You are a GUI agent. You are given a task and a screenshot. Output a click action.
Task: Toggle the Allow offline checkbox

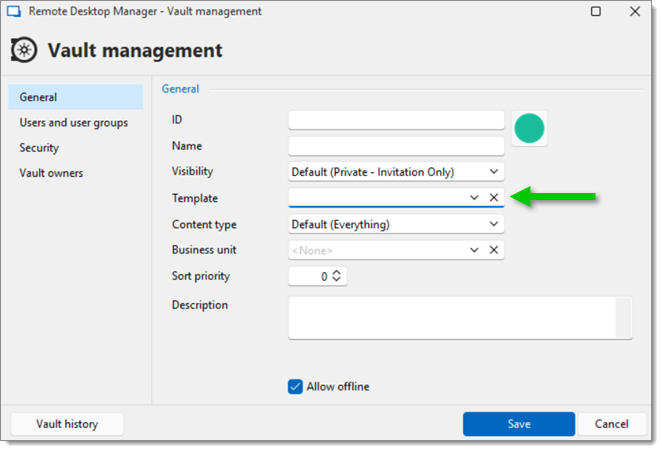pyautogui.click(x=295, y=386)
